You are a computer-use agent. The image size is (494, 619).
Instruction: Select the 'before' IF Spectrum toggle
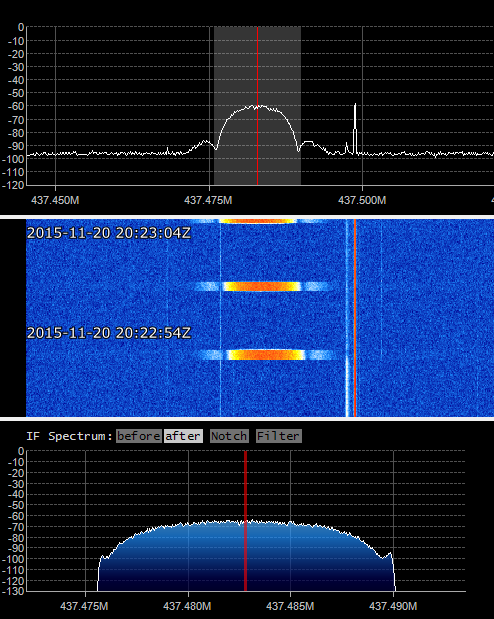[x=139, y=436]
